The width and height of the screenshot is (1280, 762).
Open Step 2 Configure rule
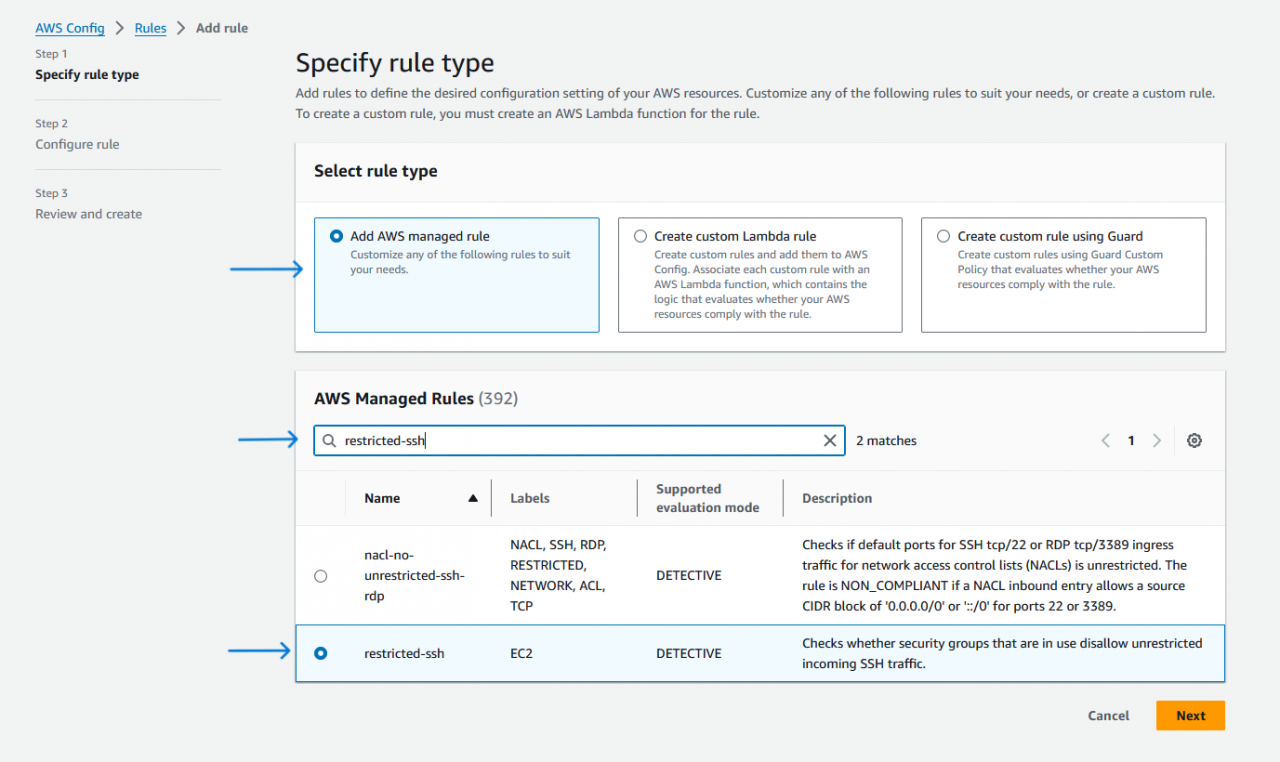point(77,144)
